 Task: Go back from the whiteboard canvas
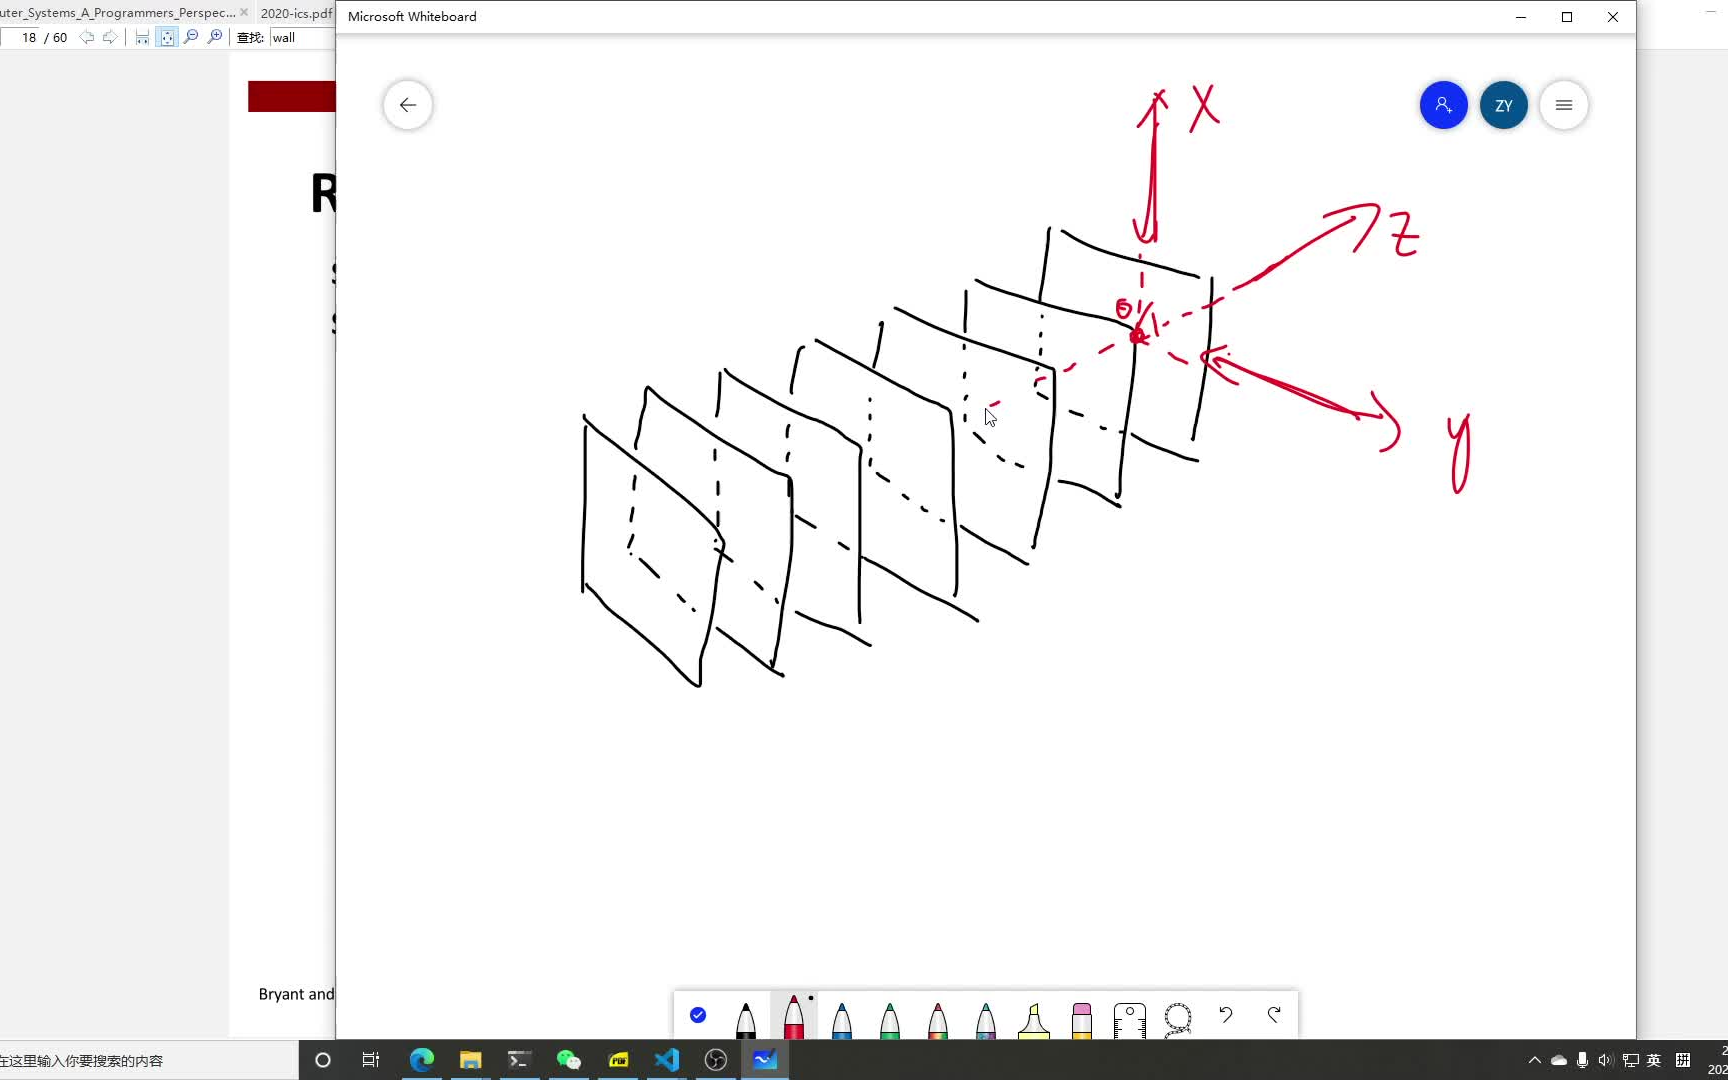[408, 105]
